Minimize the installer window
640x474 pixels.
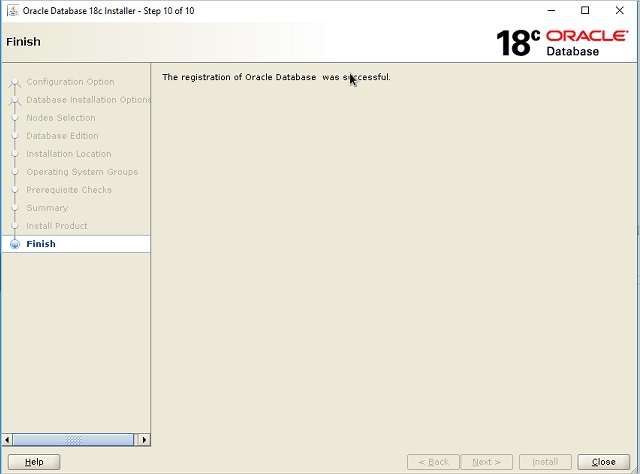coord(551,11)
